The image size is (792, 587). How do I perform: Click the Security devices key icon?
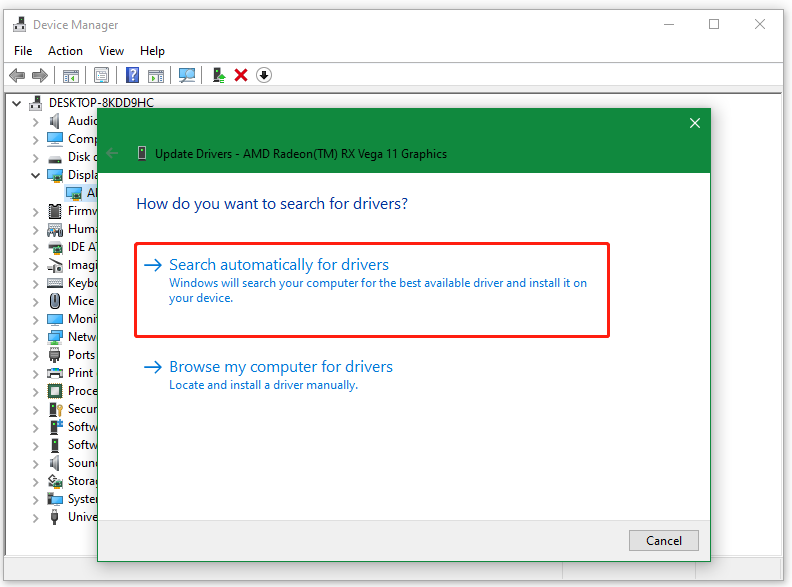click(55, 409)
